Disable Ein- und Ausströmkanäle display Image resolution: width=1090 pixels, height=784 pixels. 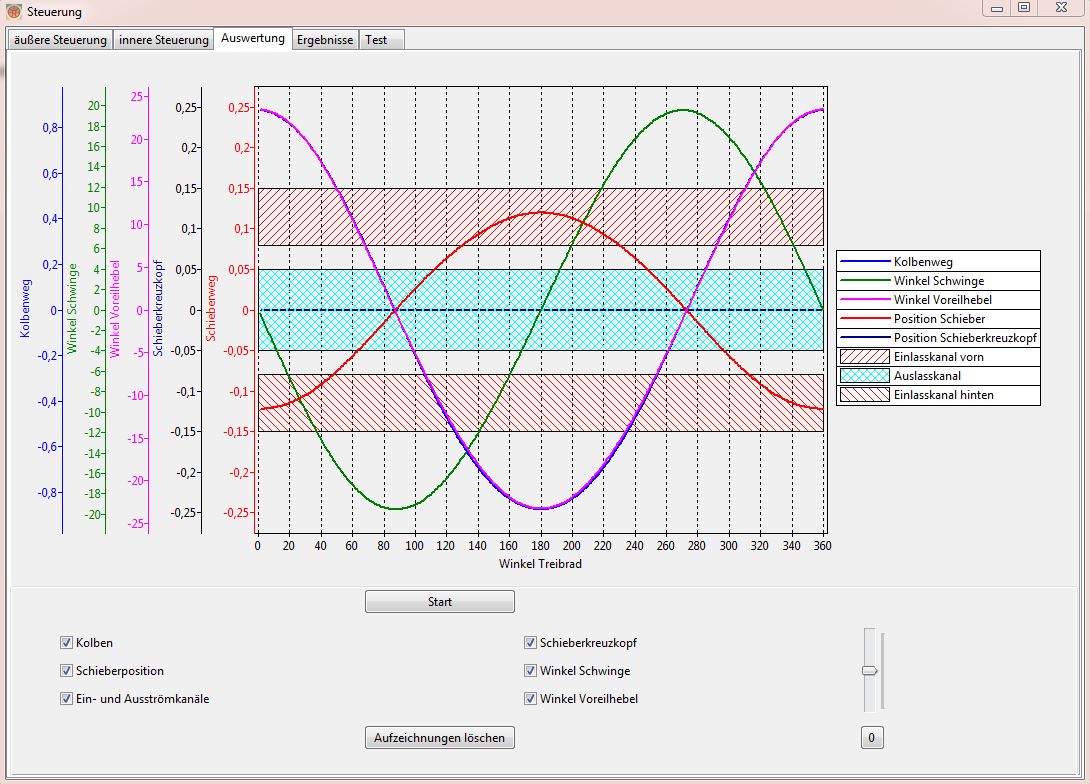pos(67,699)
